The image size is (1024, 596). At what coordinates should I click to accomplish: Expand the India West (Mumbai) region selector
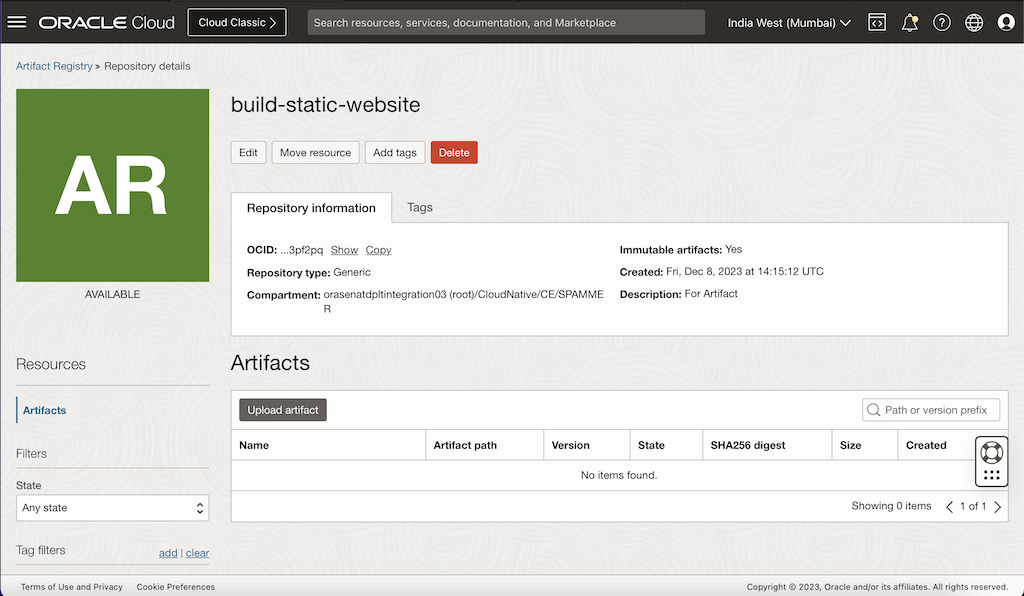tap(789, 22)
